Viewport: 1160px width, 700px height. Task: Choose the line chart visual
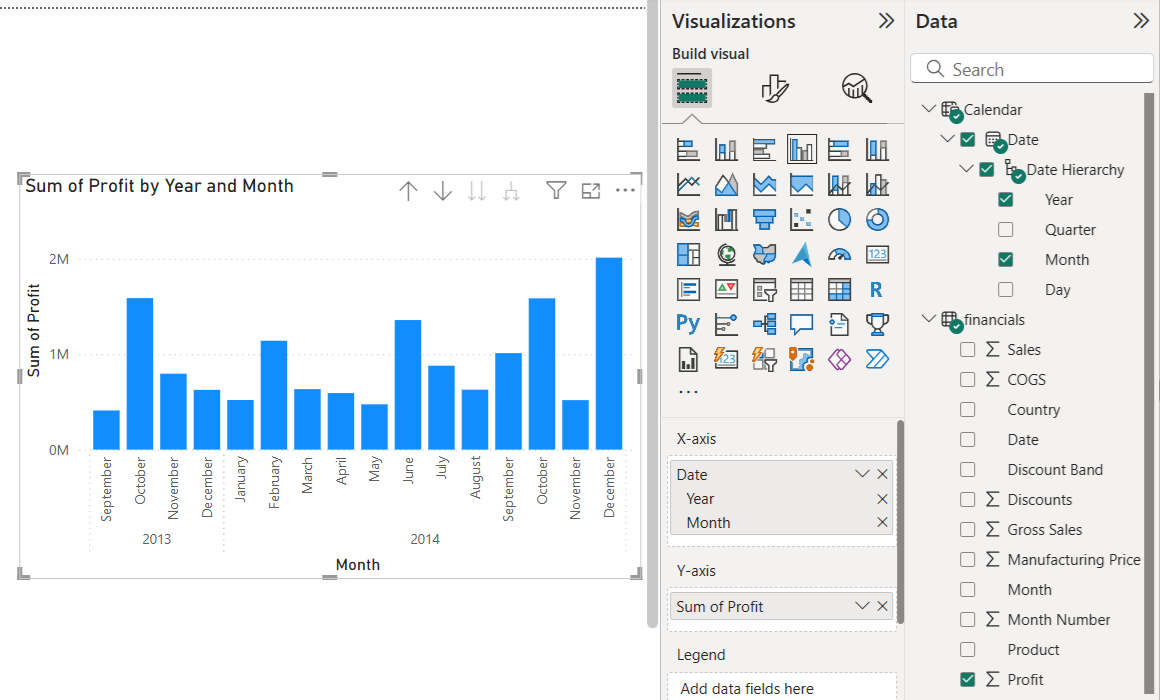[688, 184]
